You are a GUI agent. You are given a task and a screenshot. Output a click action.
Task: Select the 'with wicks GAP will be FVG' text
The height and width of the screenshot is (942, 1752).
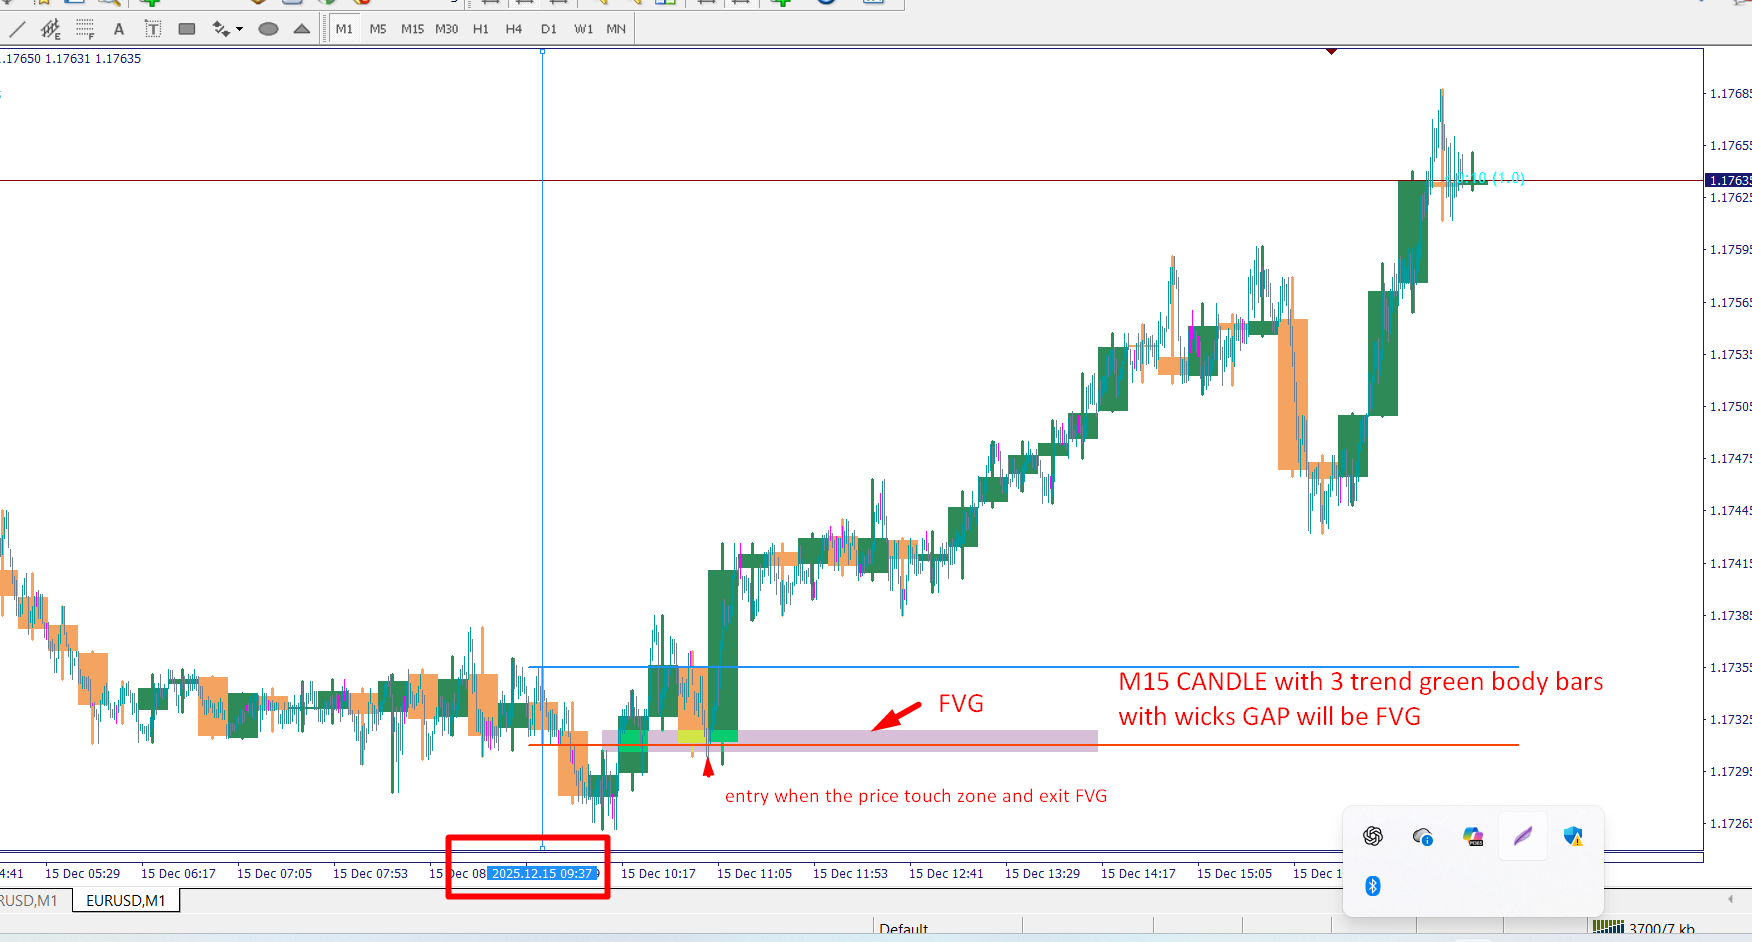point(1269,717)
